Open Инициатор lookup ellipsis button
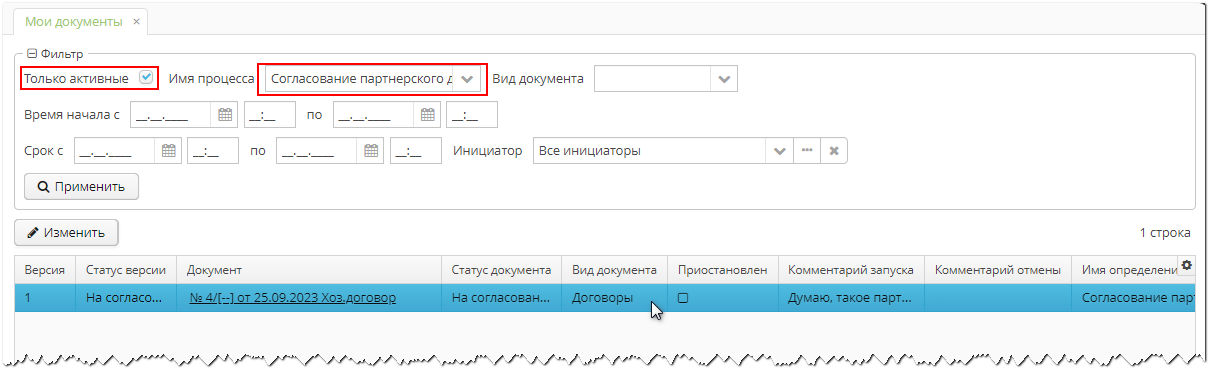The height and width of the screenshot is (375, 1209). coord(807,151)
